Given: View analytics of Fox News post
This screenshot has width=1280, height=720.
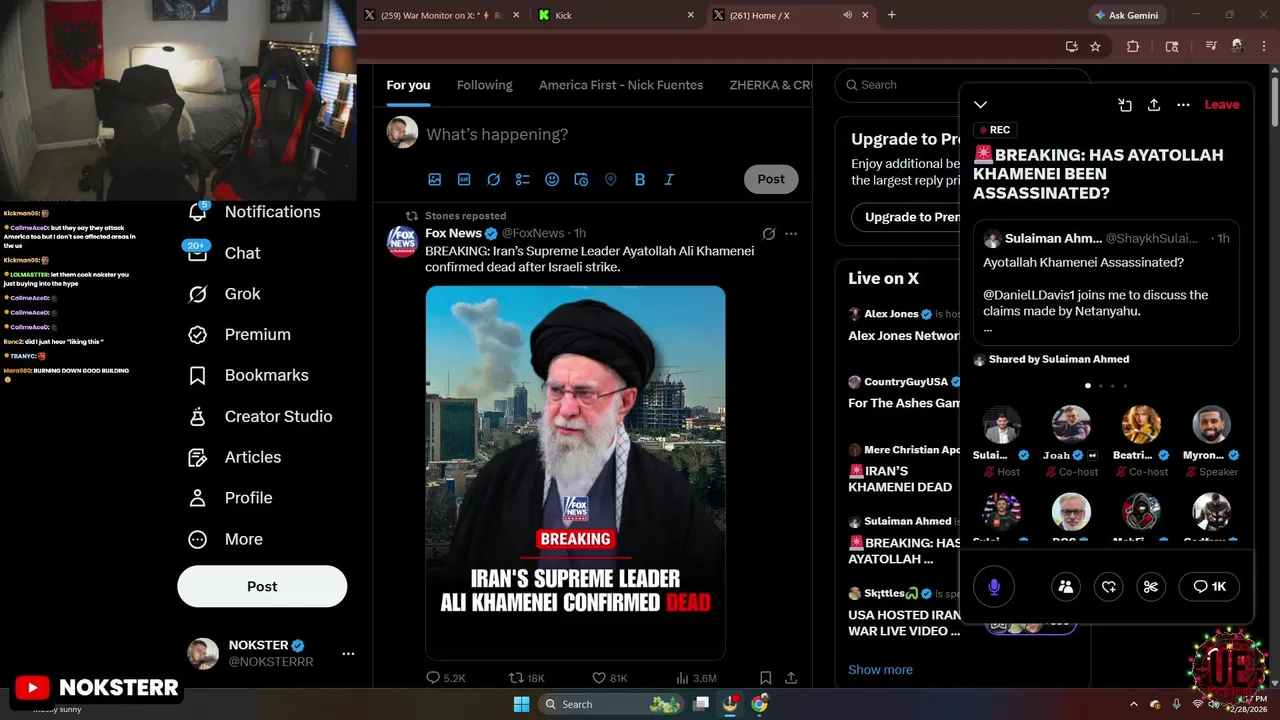Looking at the screenshot, I should pyautogui.click(x=696, y=678).
